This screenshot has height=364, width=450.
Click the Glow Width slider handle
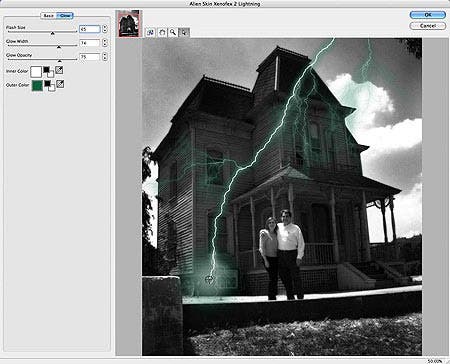[x=59, y=47]
